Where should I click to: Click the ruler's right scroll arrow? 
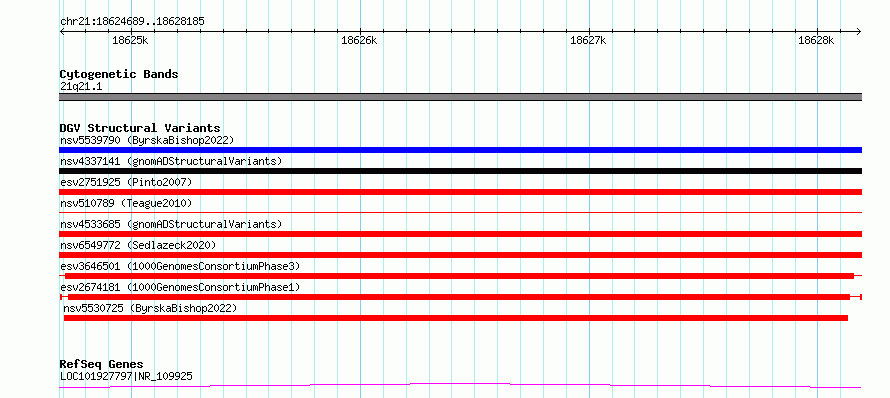click(858, 31)
